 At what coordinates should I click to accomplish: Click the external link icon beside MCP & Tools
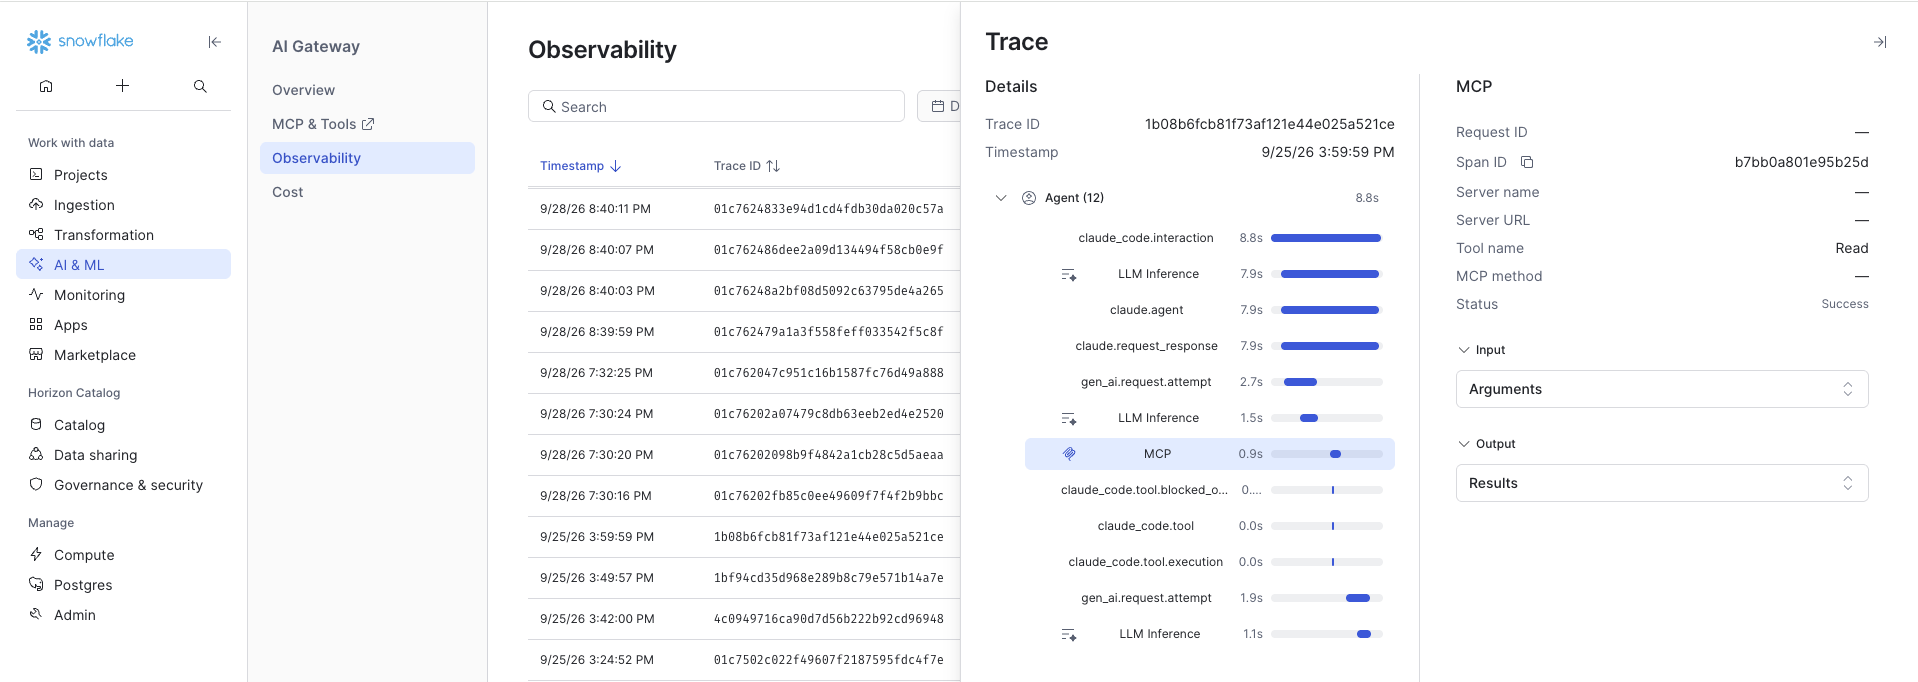tap(368, 124)
